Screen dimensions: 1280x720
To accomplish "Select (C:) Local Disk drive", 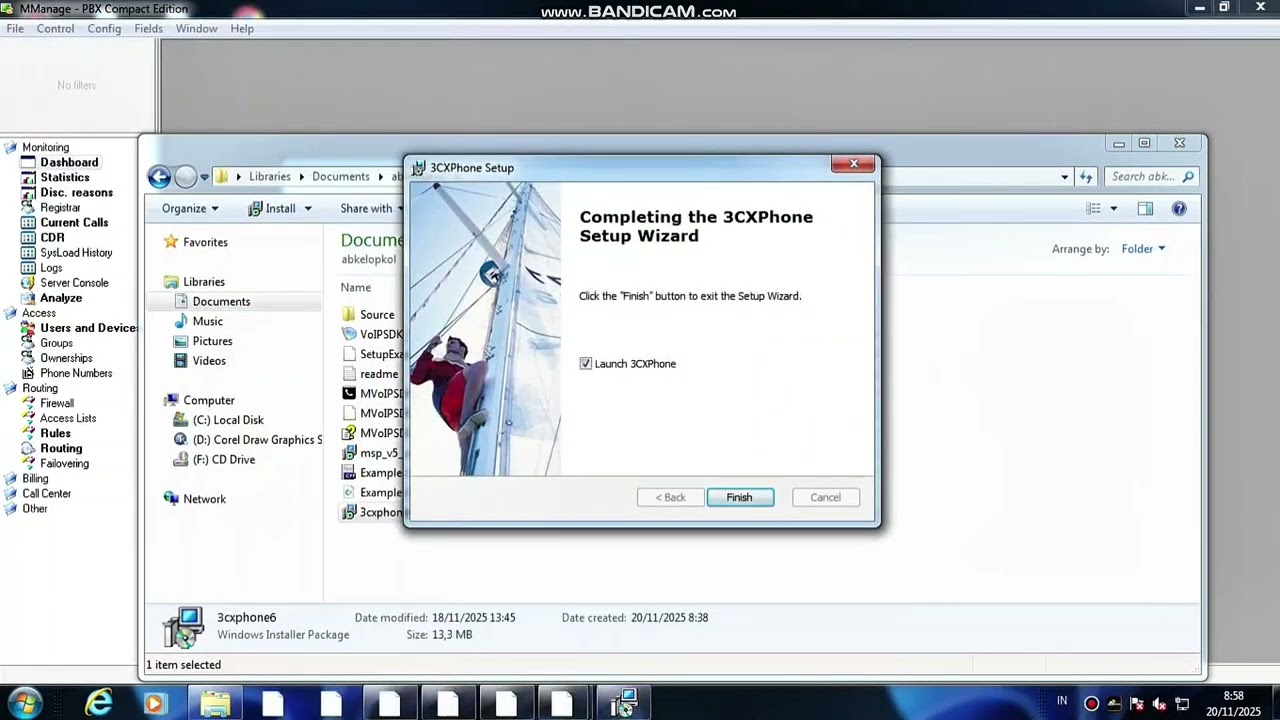I will click(228, 420).
